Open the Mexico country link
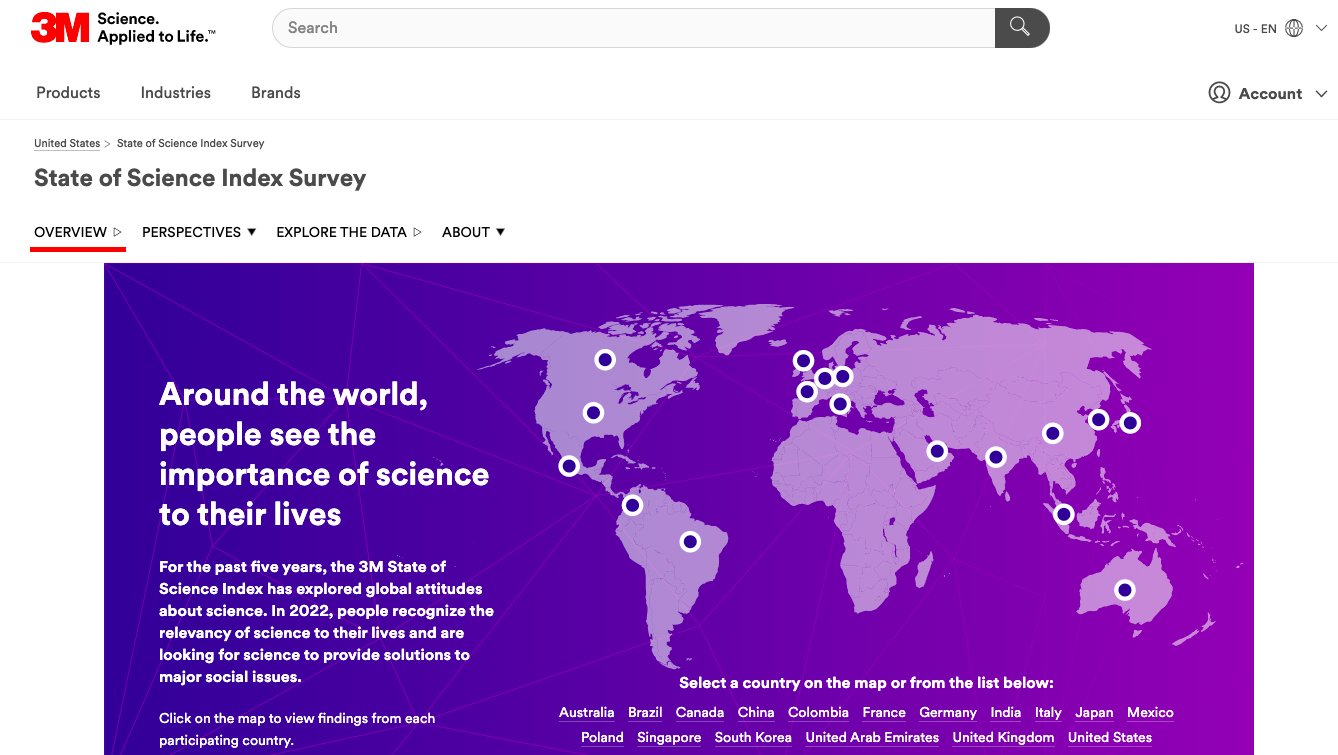The width and height of the screenshot is (1338, 755). click(x=1150, y=713)
